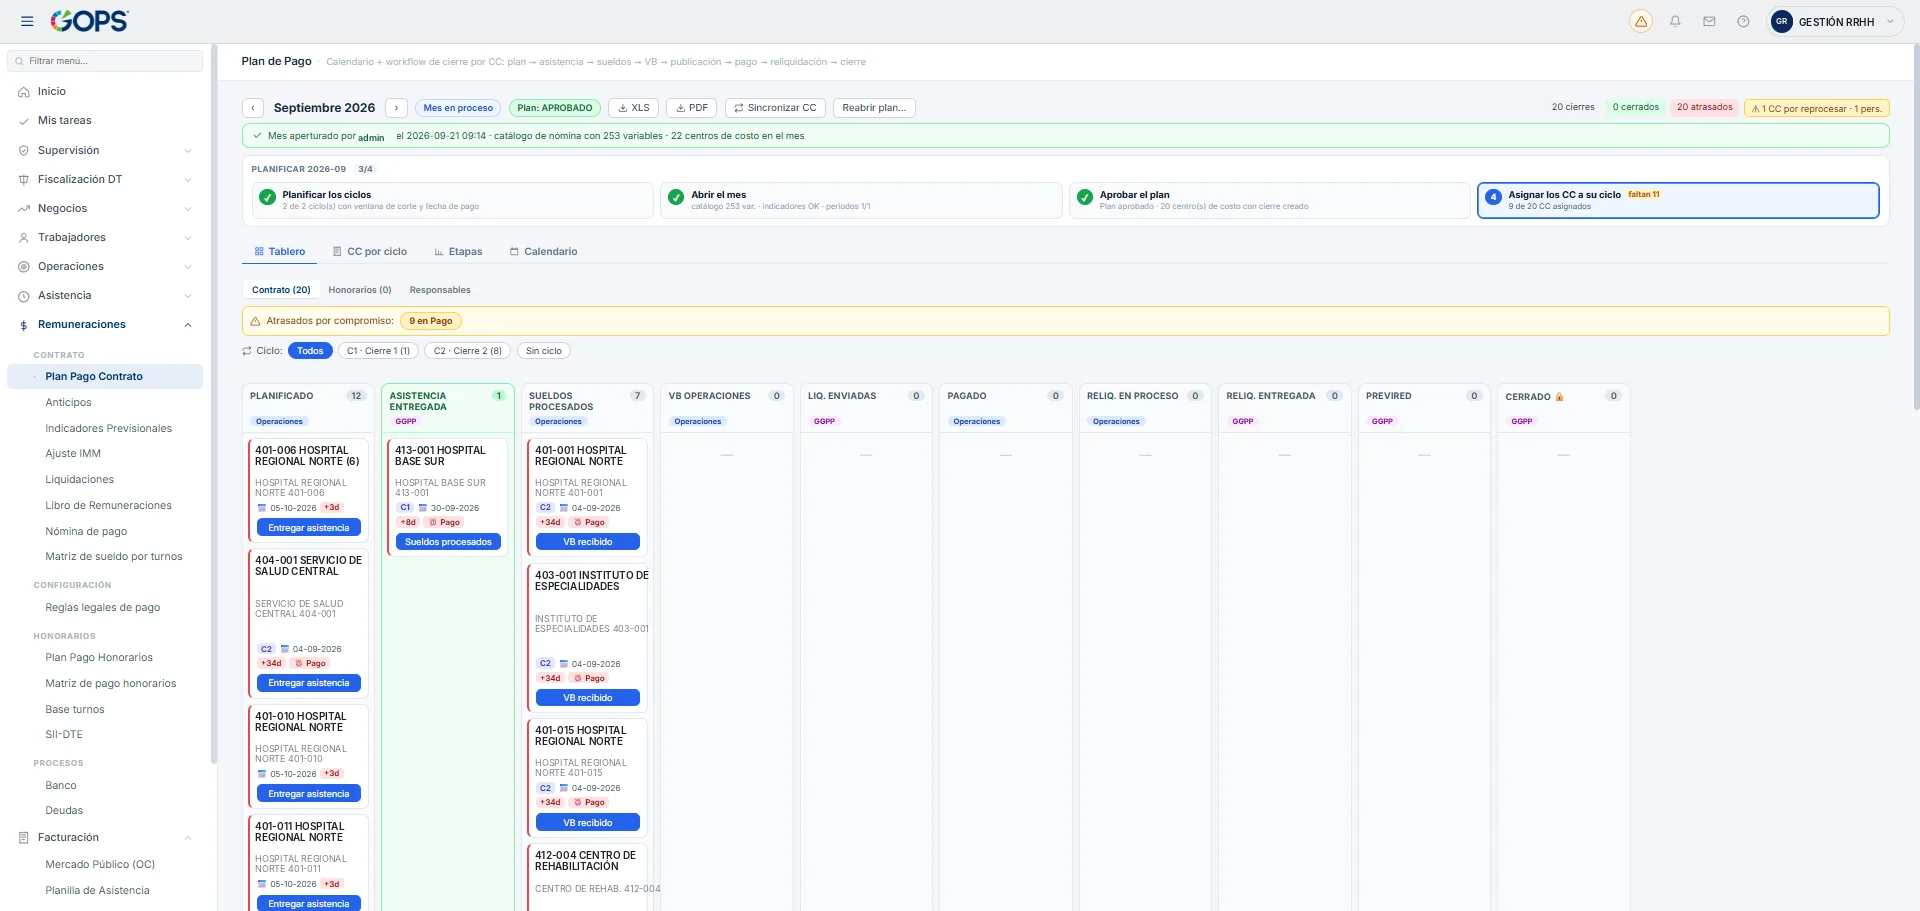This screenshot has width=1920, height=911.
Task: Toggle the hamburger menu icon
Action: (27, 21)
